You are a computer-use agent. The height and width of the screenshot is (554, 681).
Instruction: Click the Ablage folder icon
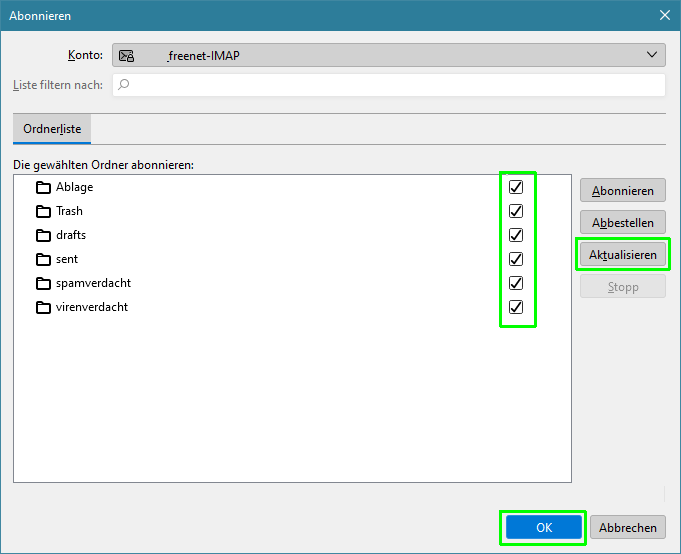pos(43,187)
